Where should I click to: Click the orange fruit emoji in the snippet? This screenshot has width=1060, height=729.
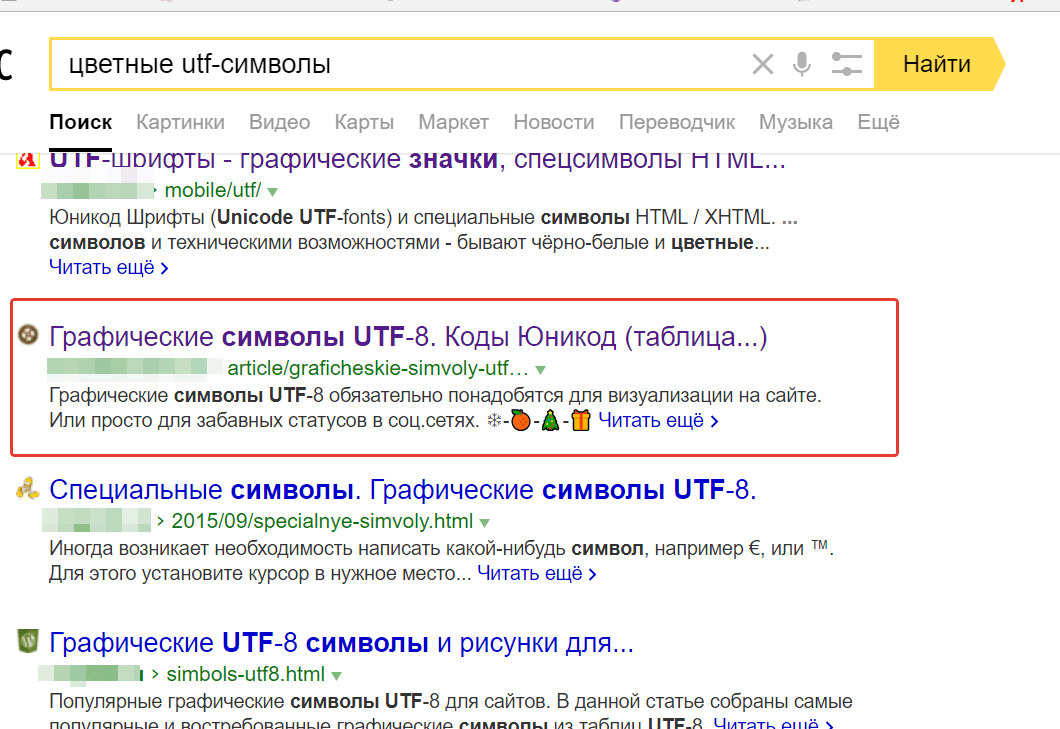pos(521,421)
